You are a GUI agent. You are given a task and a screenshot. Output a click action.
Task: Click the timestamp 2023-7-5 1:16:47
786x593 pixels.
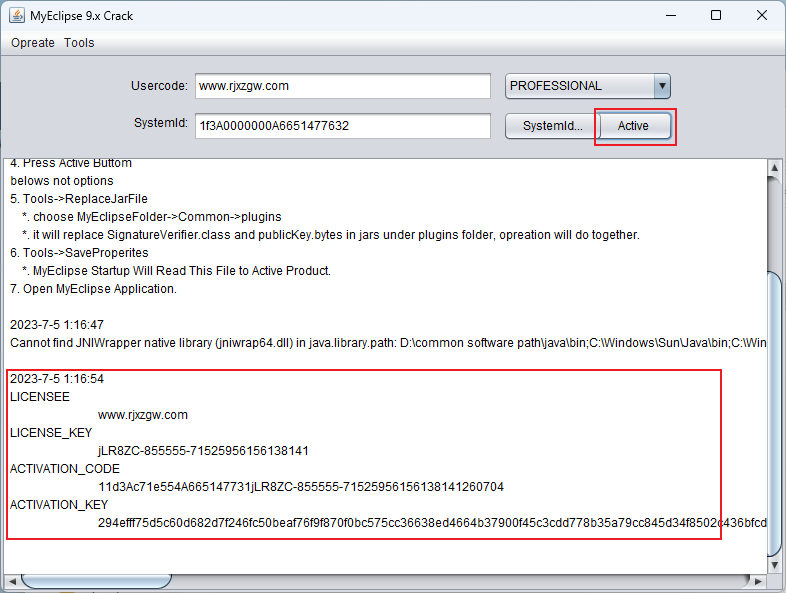coord(57,325)
